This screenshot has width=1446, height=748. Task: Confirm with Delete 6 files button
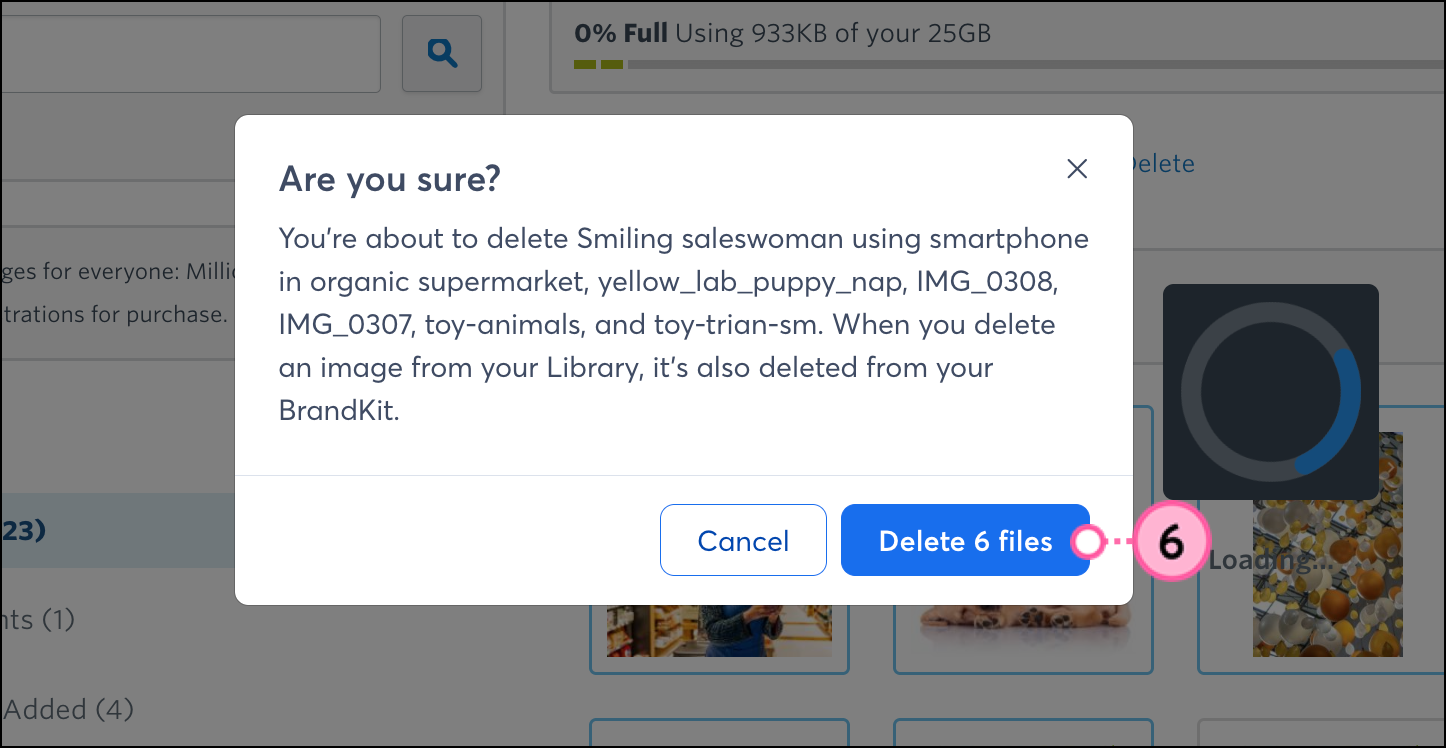click(x=965, y=541)
